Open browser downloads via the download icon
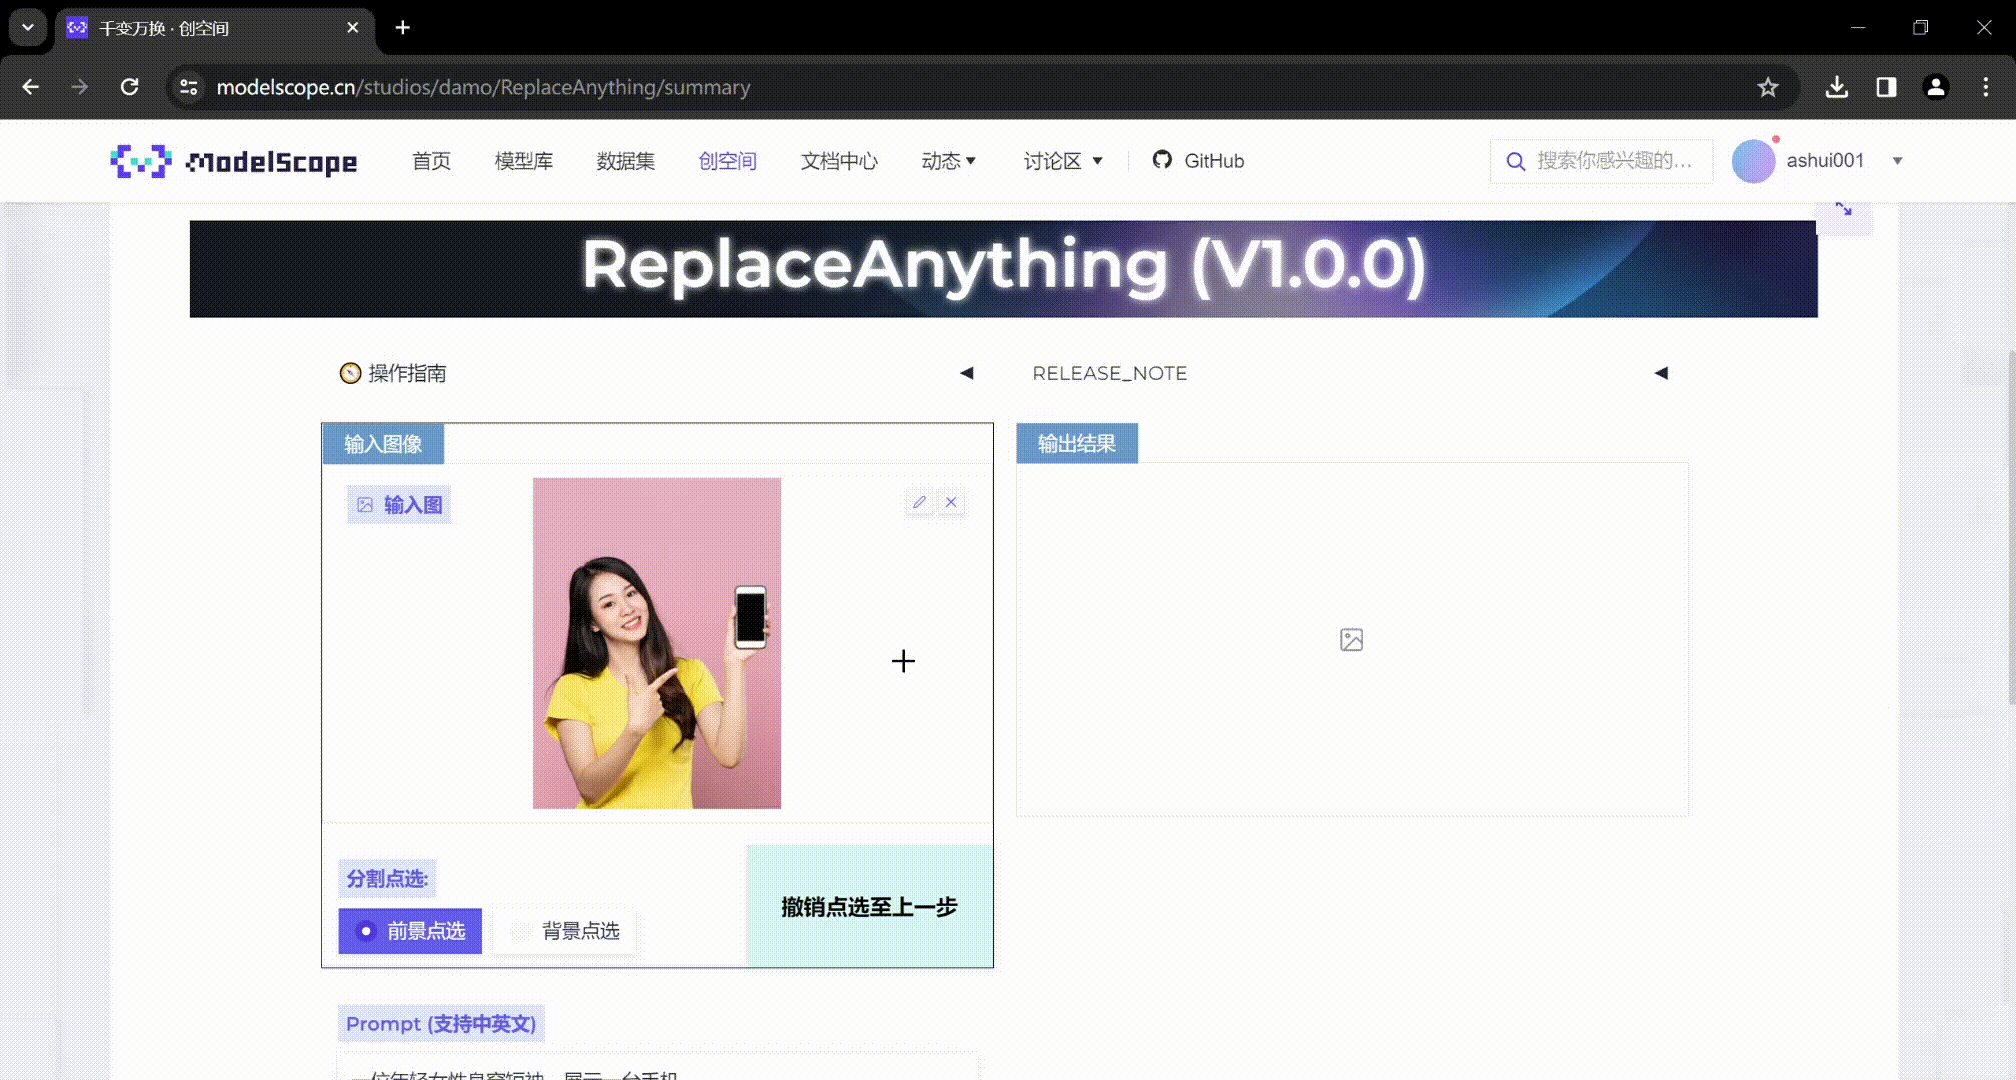The image size is (2016, 1080). point(1836,87)
